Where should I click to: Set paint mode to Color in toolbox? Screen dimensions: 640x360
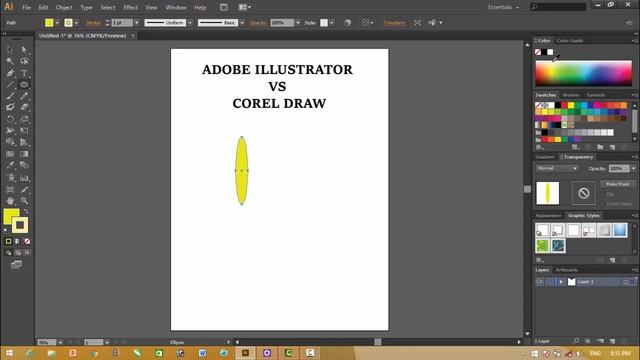(x=8, y=241)
